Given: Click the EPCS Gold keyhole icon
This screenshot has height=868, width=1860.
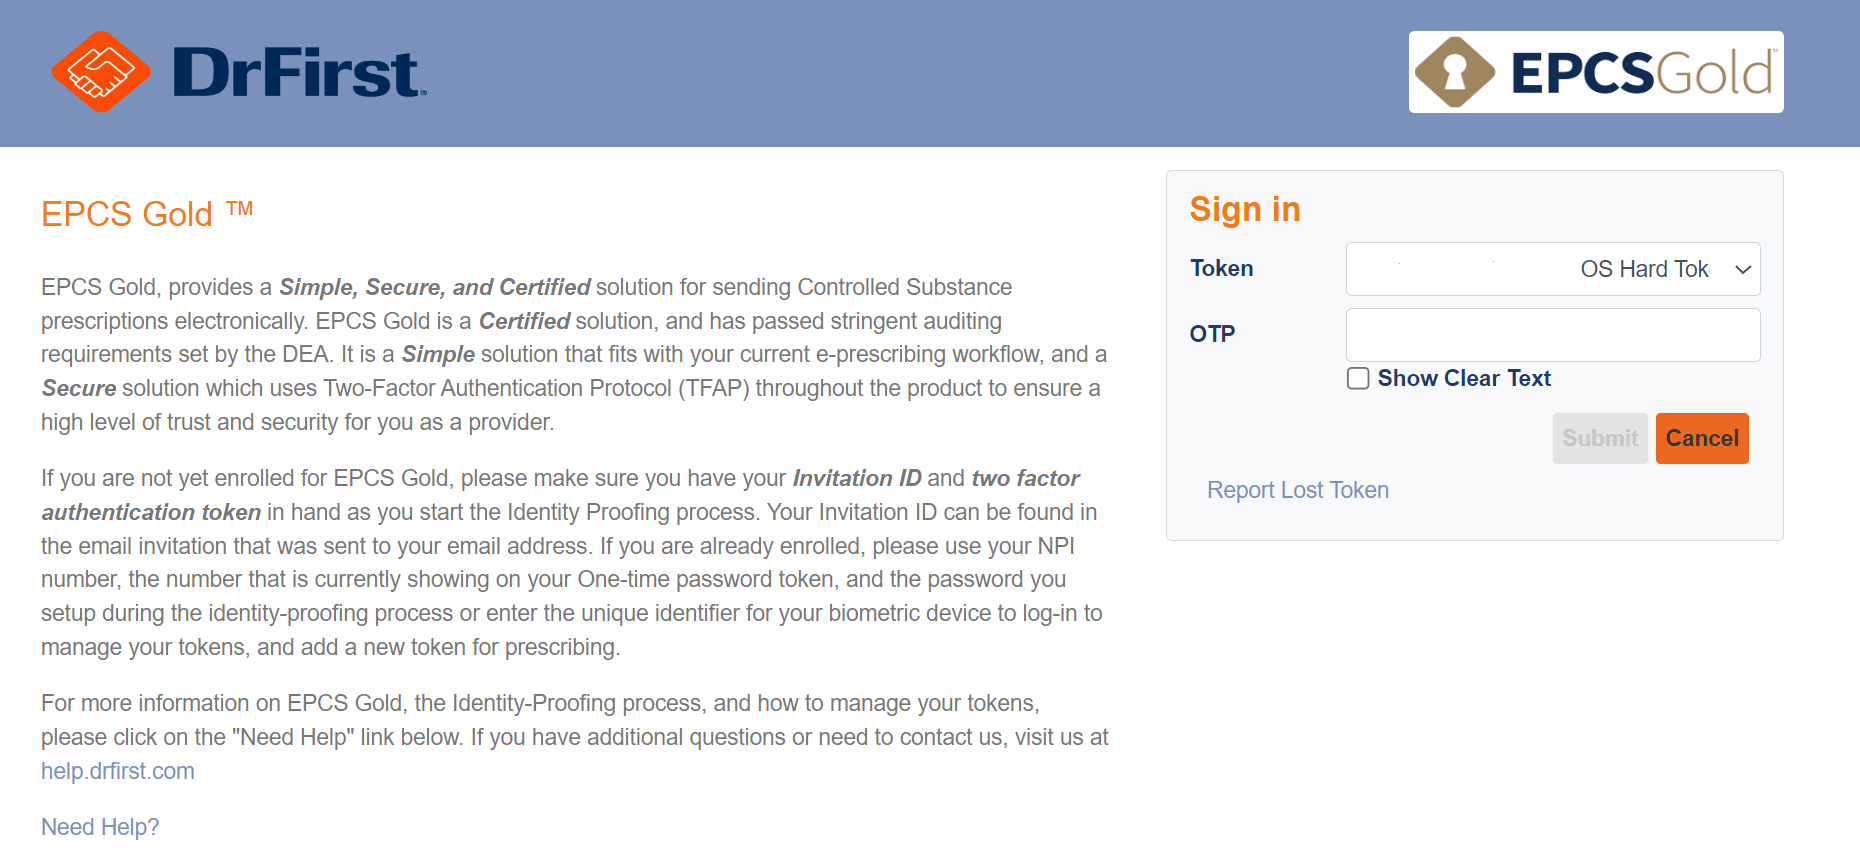Looking at the screenshot, I should 1455,72.
